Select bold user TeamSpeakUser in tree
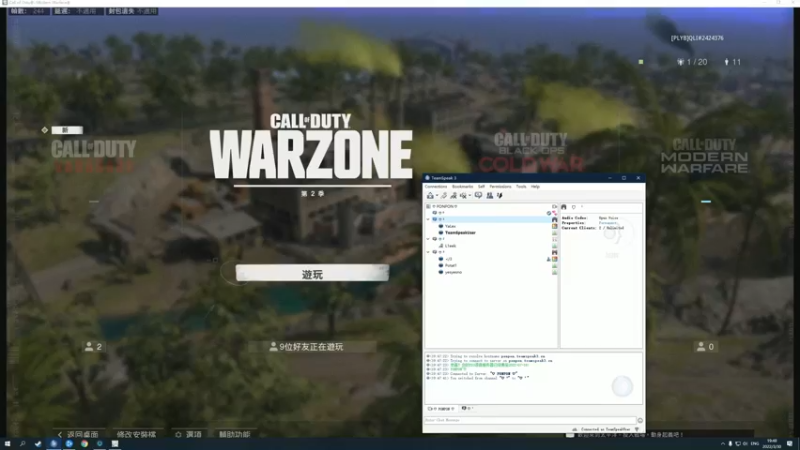The width and height of the screenshot is (800, 450). [460, 233]
